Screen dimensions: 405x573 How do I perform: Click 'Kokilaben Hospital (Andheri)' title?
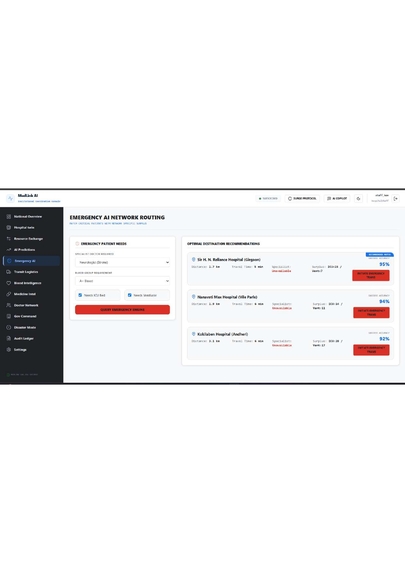(x=223, y=334)
